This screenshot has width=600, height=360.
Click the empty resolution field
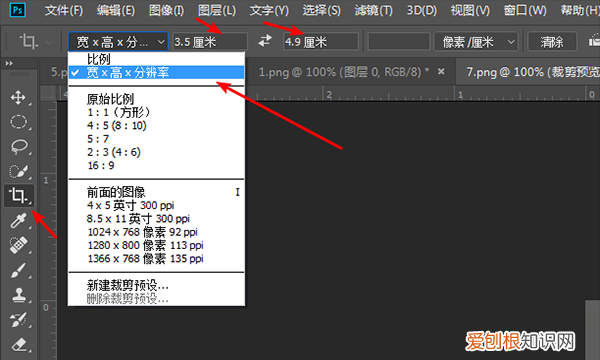click(x=399, y=42)
